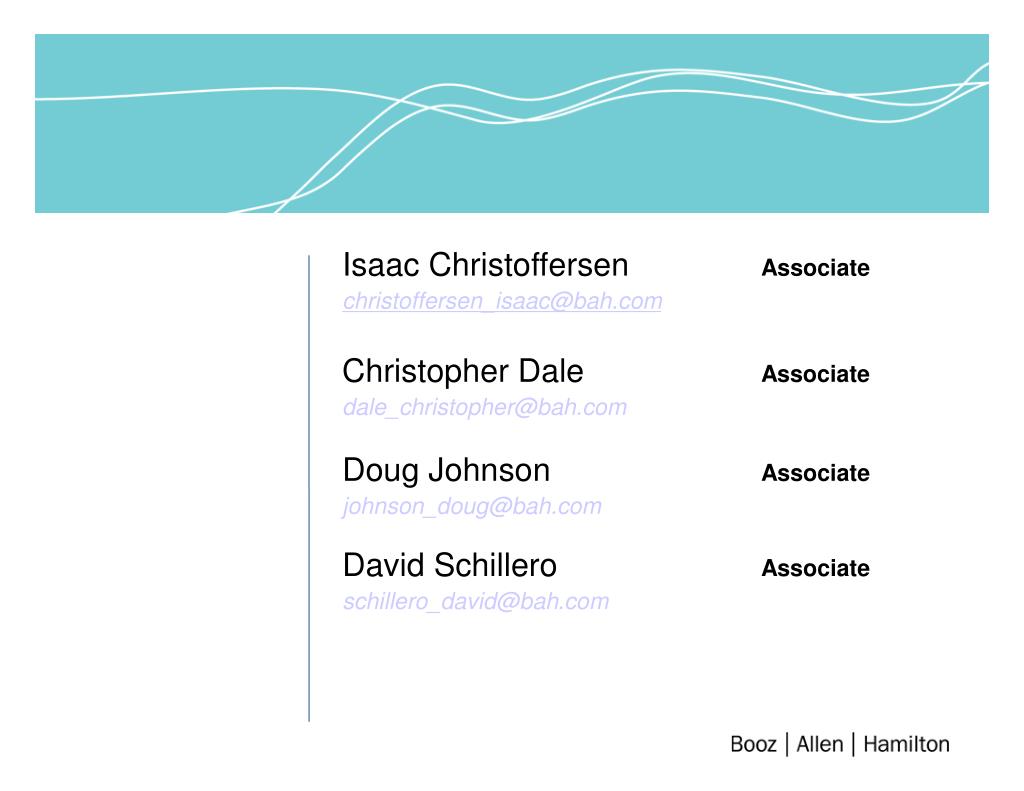Open schillero_david@bah.com email link
The width and height of the screenshot is (1024, 791).
[476, 602]
